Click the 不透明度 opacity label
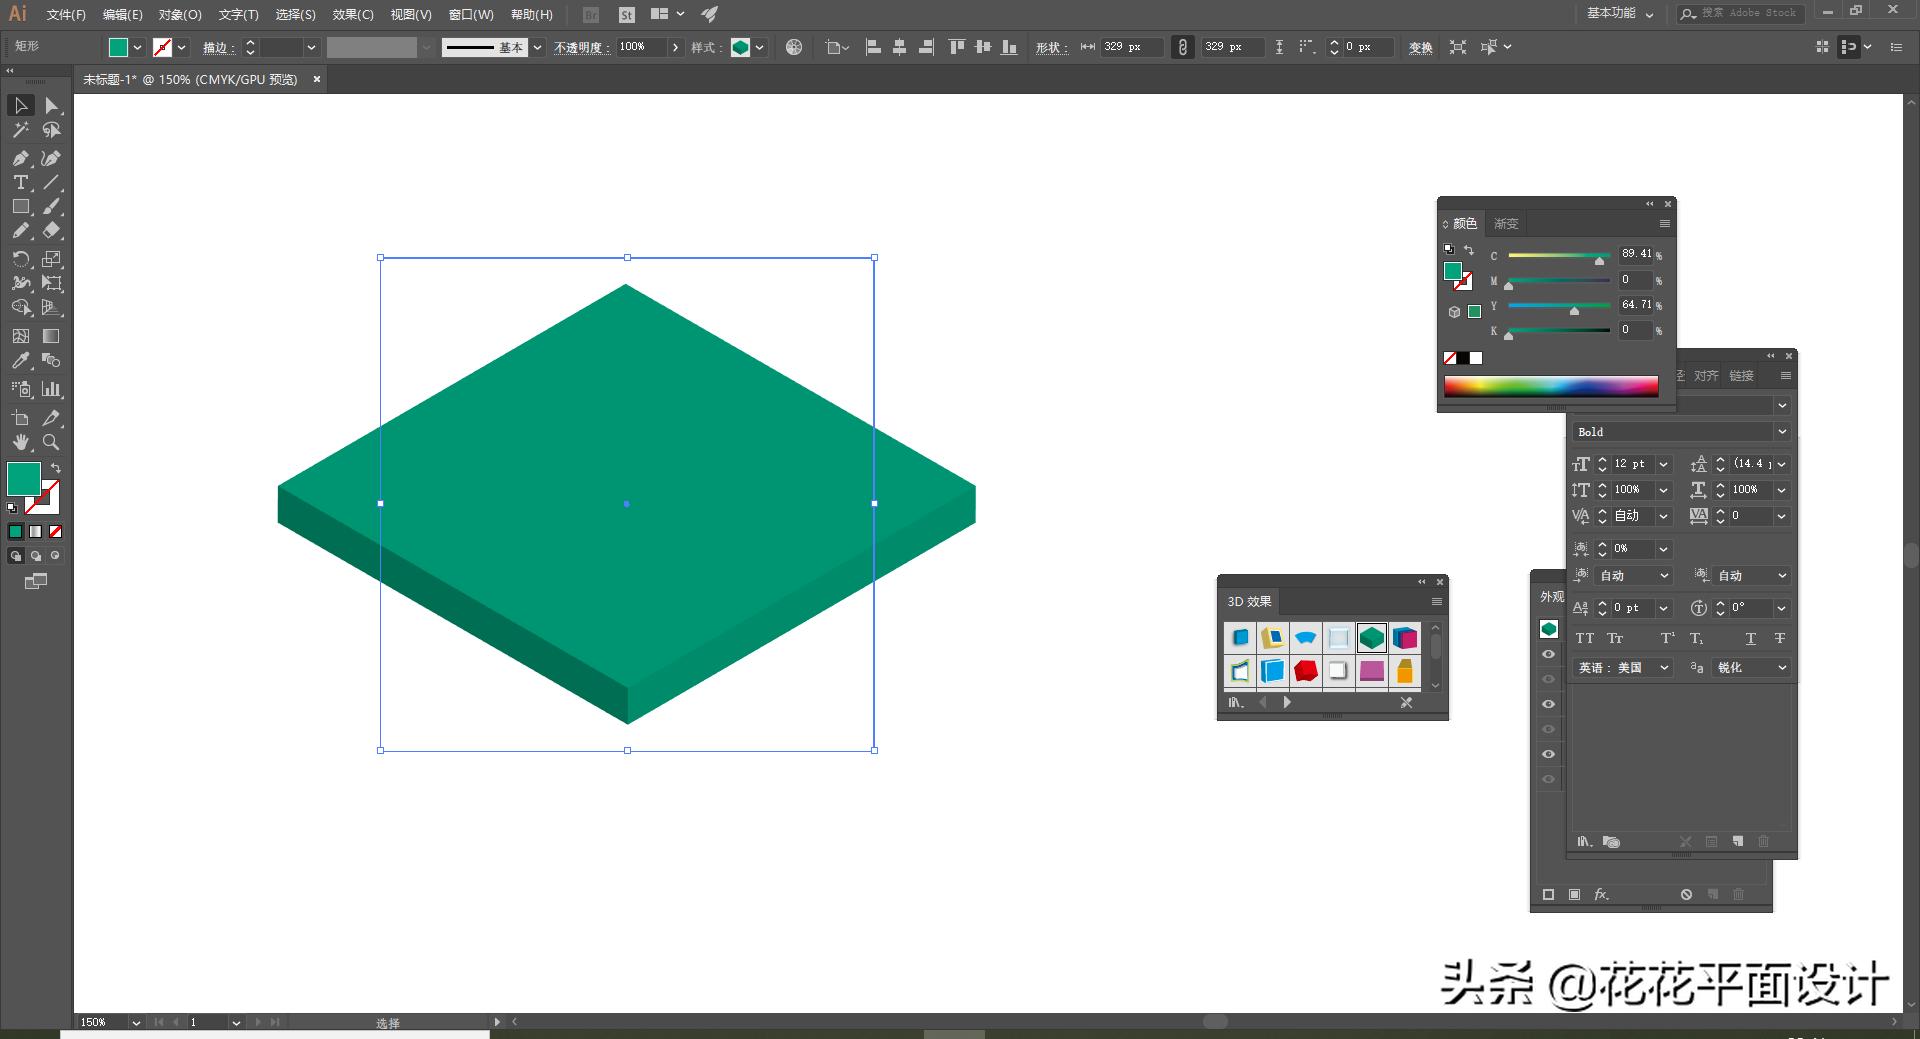The height and width of the screenshot is (1039, 1920). pos(581,47)
